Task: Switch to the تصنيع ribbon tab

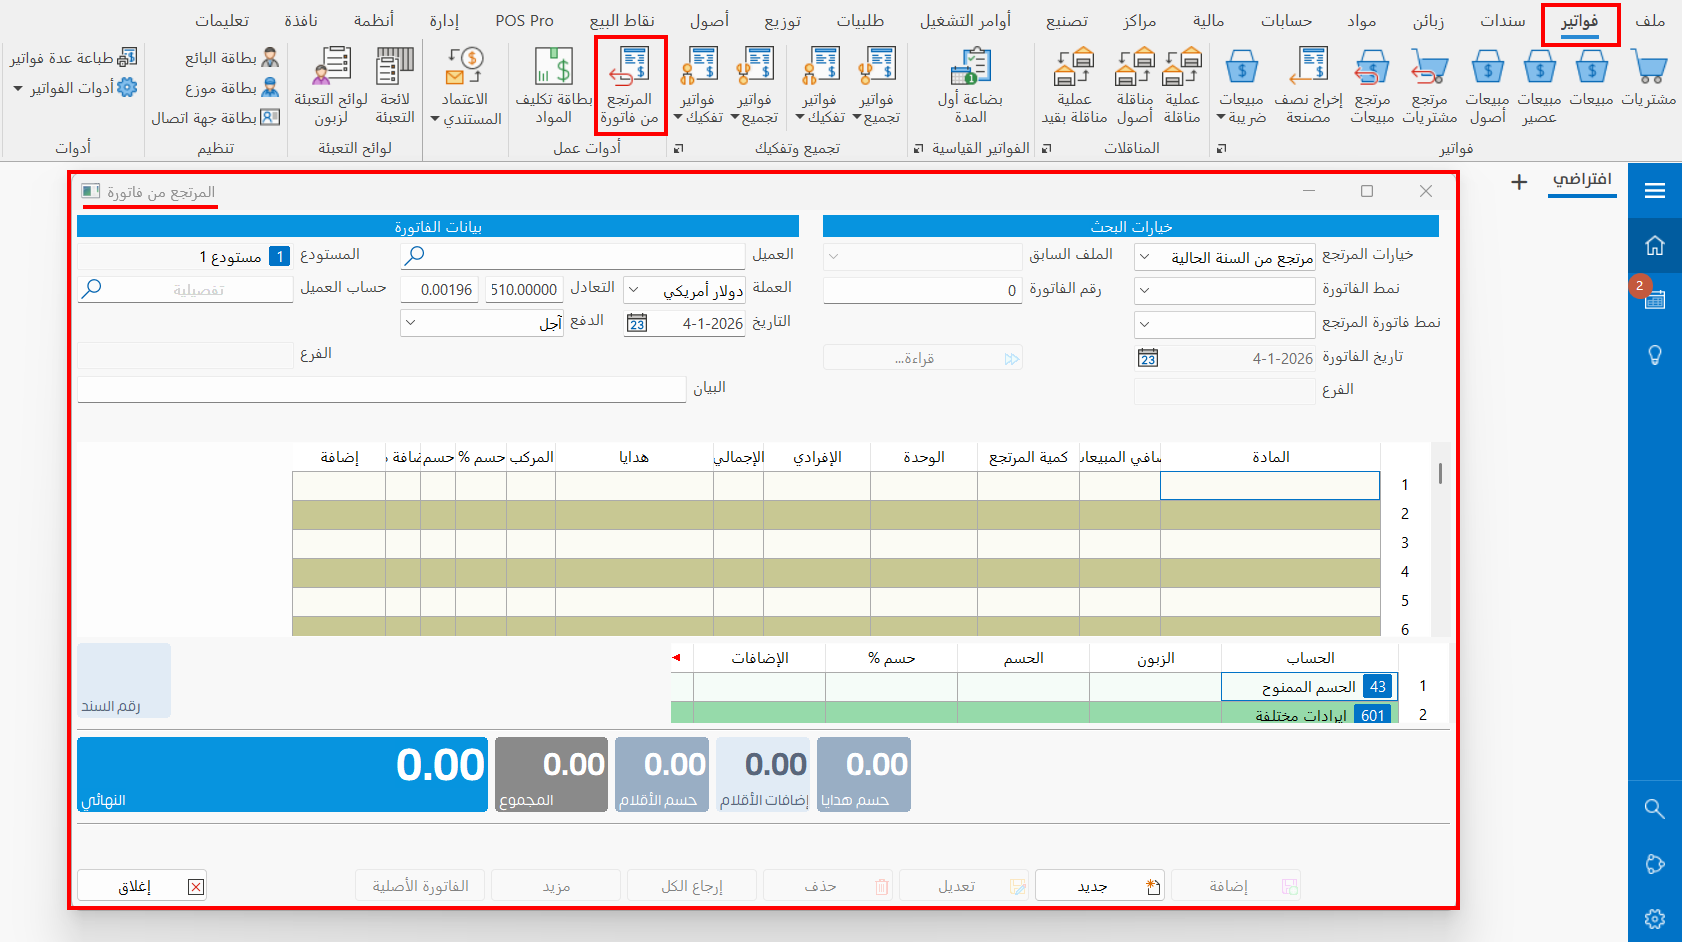Action: point(1066,19)
